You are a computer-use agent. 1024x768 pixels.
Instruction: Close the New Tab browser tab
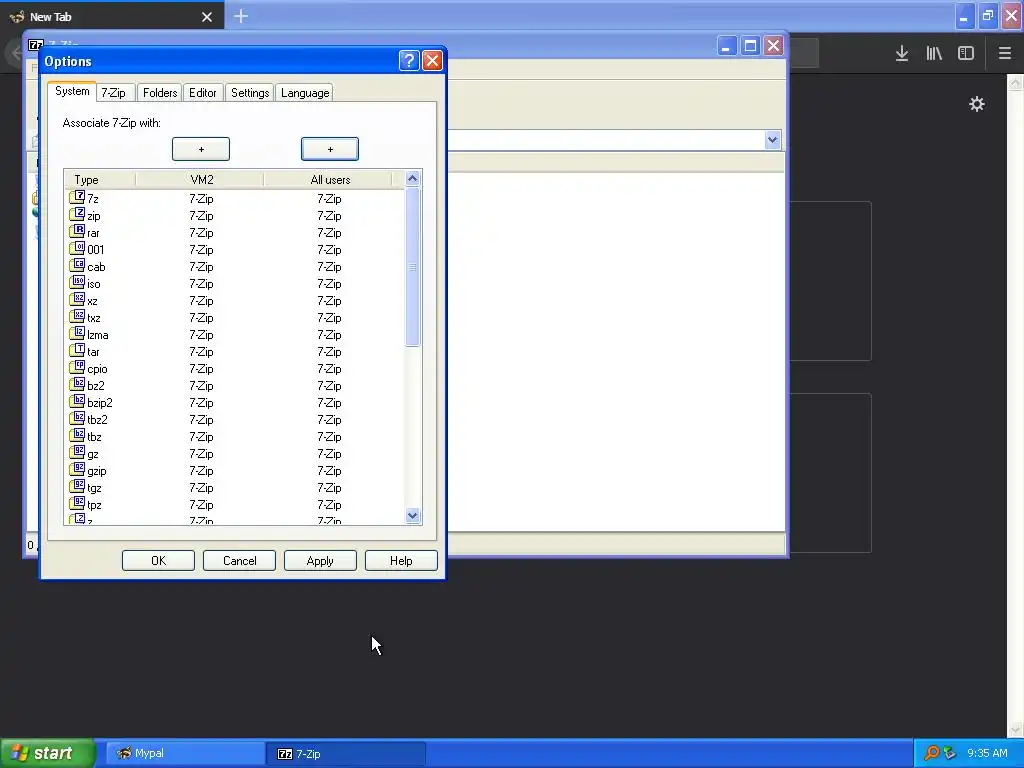click(x=207, y=17)
